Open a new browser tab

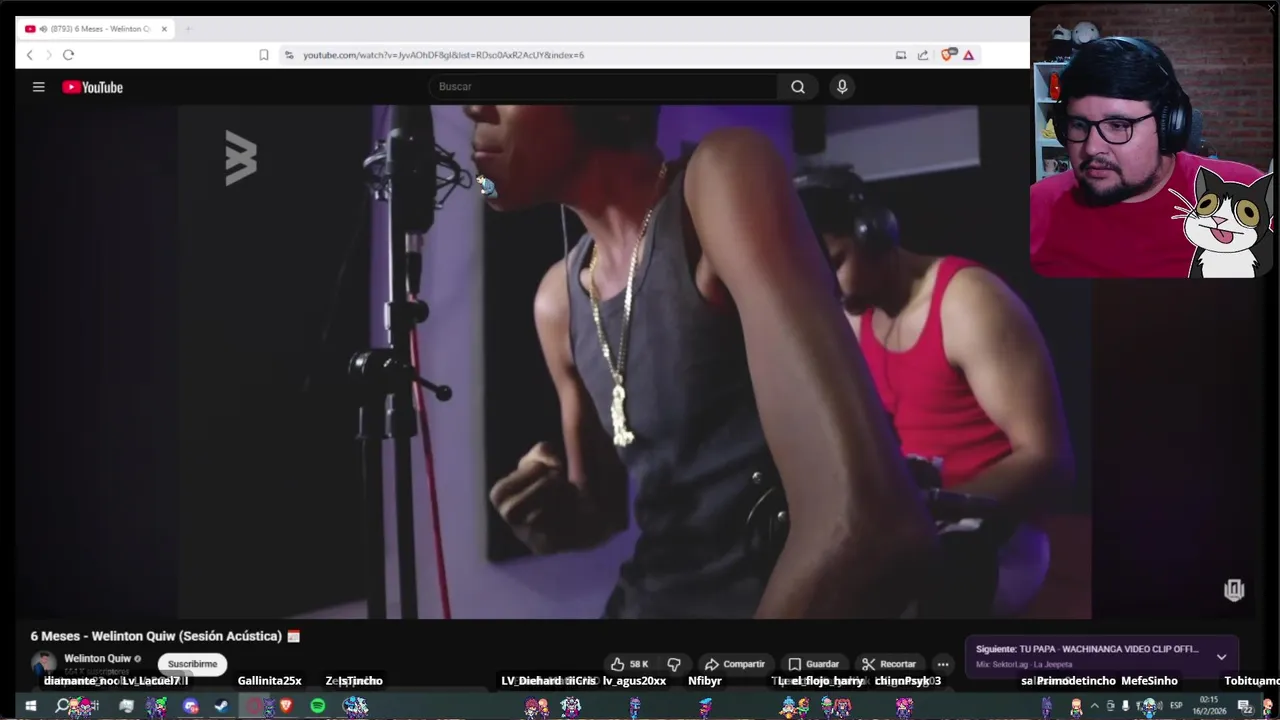tap(187, 29)
